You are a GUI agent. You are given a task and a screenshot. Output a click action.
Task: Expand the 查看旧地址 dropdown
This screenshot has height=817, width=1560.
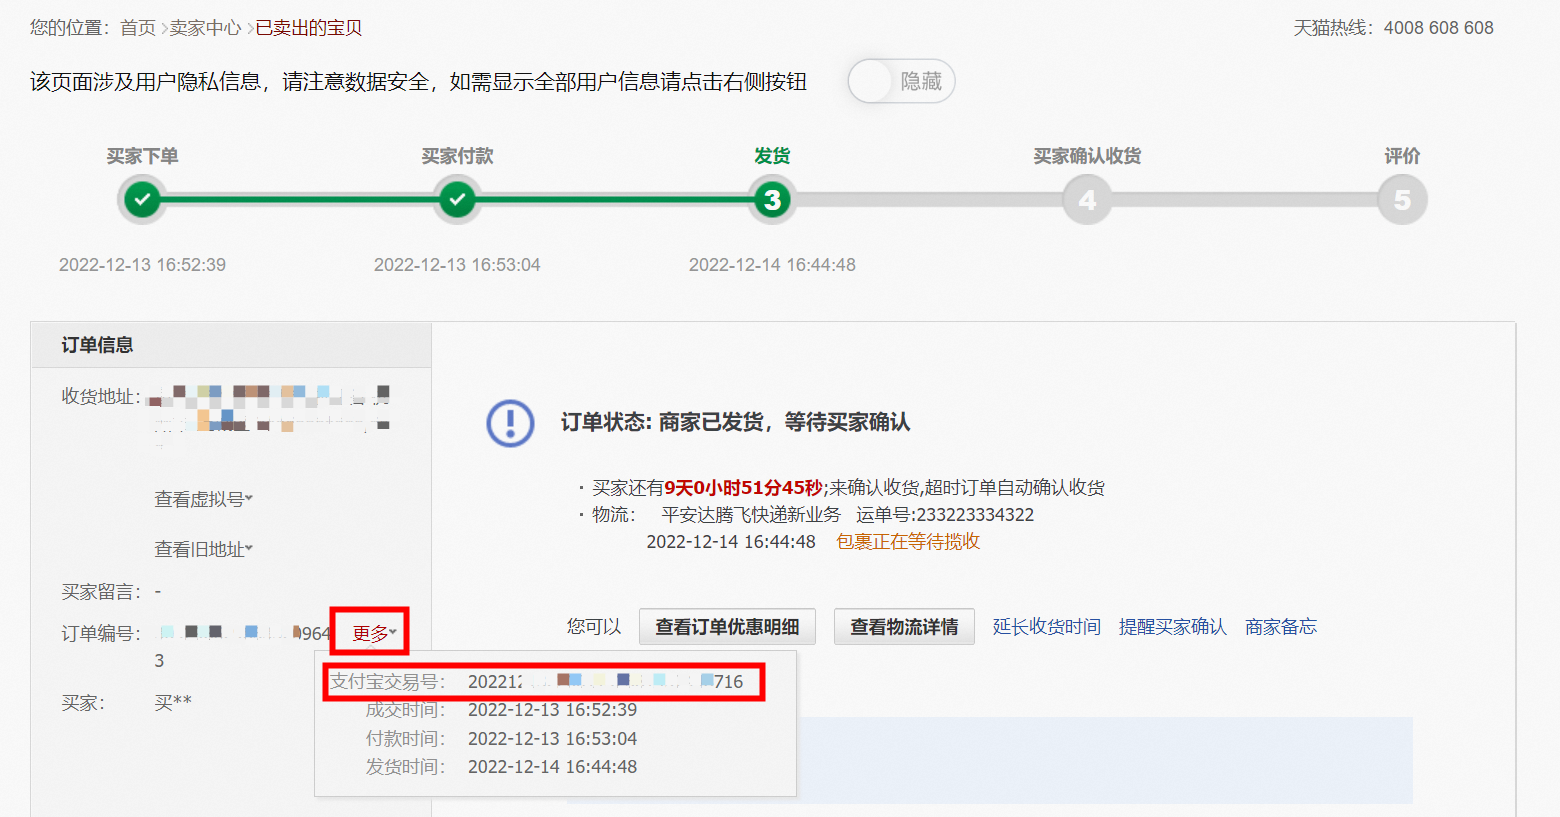point(204,549)
